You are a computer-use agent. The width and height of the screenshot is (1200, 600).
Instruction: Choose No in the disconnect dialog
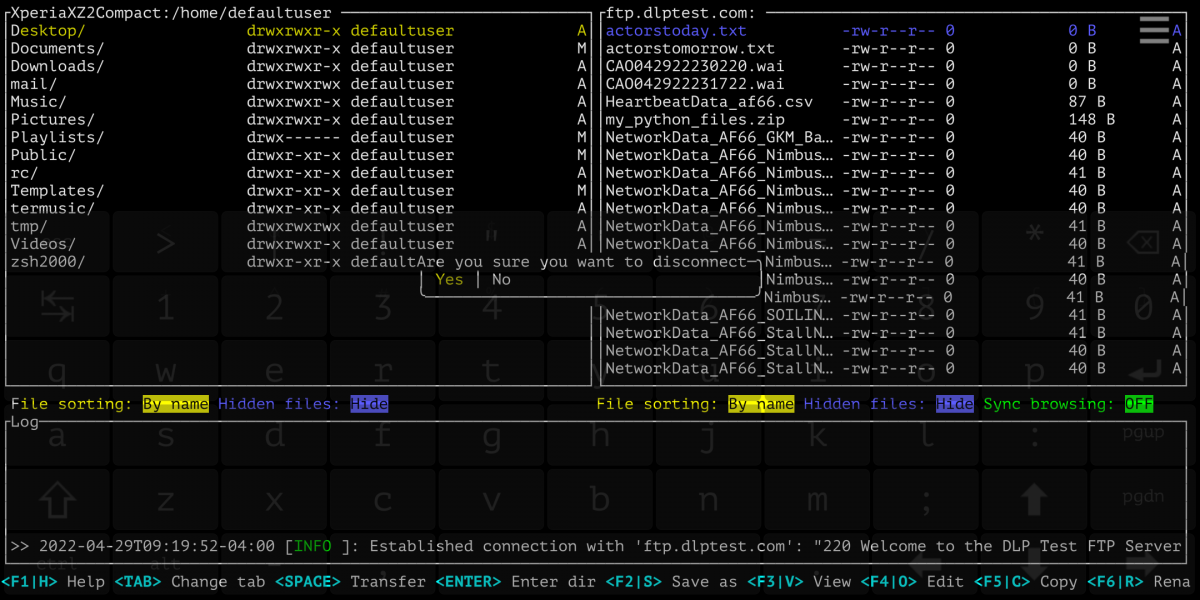[501, 280]
